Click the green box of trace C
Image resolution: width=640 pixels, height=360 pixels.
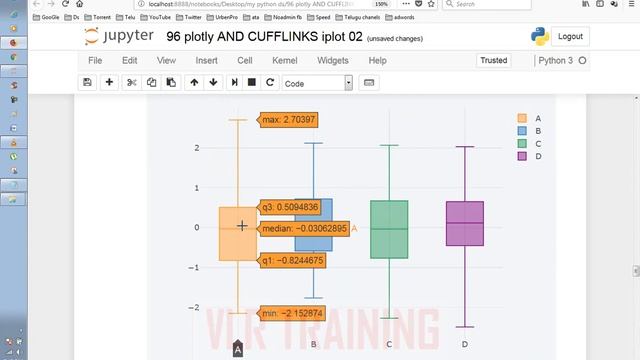click(389, 229)
